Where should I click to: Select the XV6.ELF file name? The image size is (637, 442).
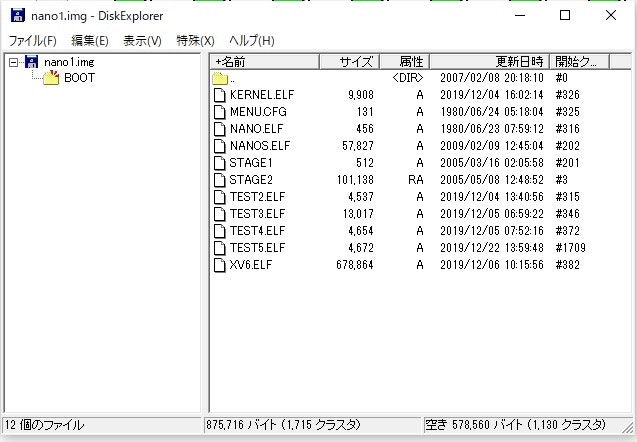(x=251, y=265)
